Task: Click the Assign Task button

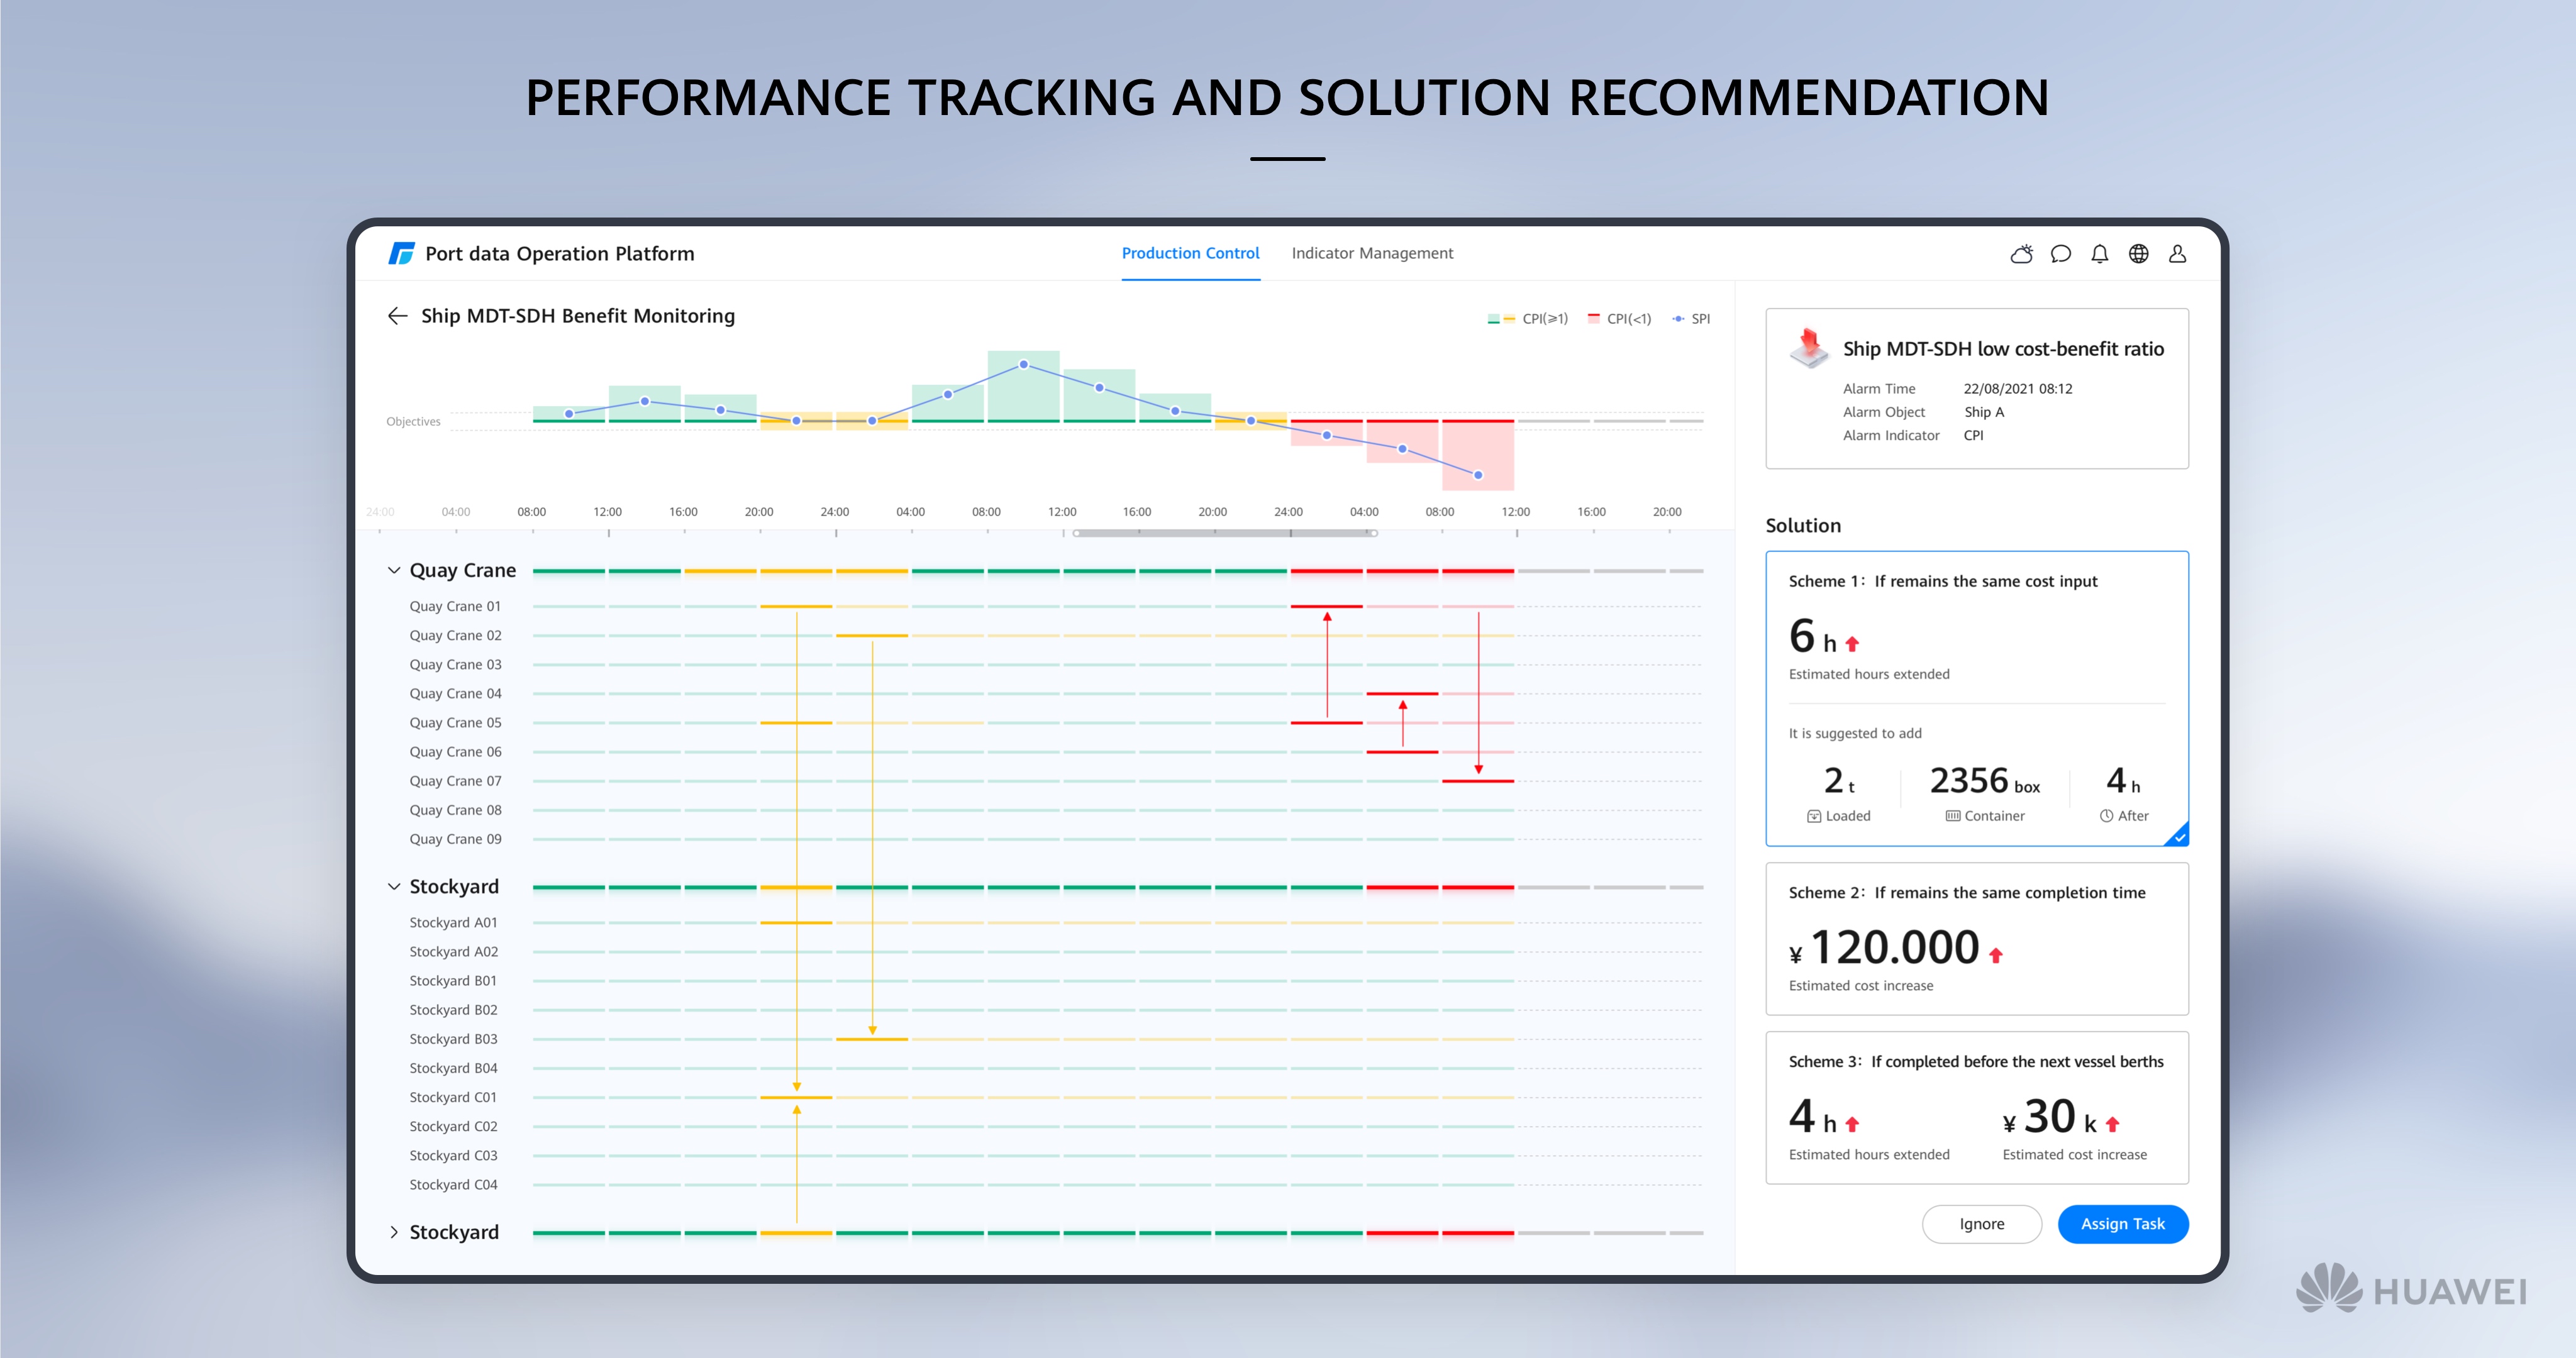Action: coord(2122,1224)
